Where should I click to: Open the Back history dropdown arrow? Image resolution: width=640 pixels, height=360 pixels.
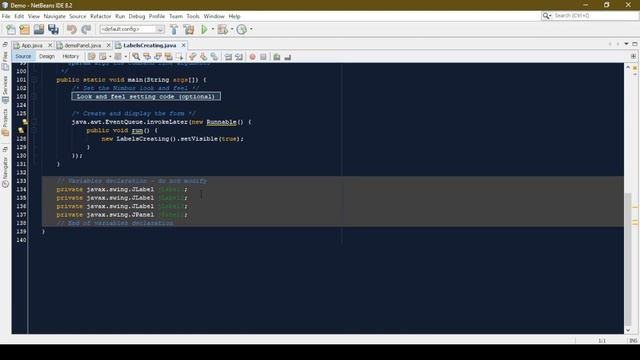[x=110, y=57]
